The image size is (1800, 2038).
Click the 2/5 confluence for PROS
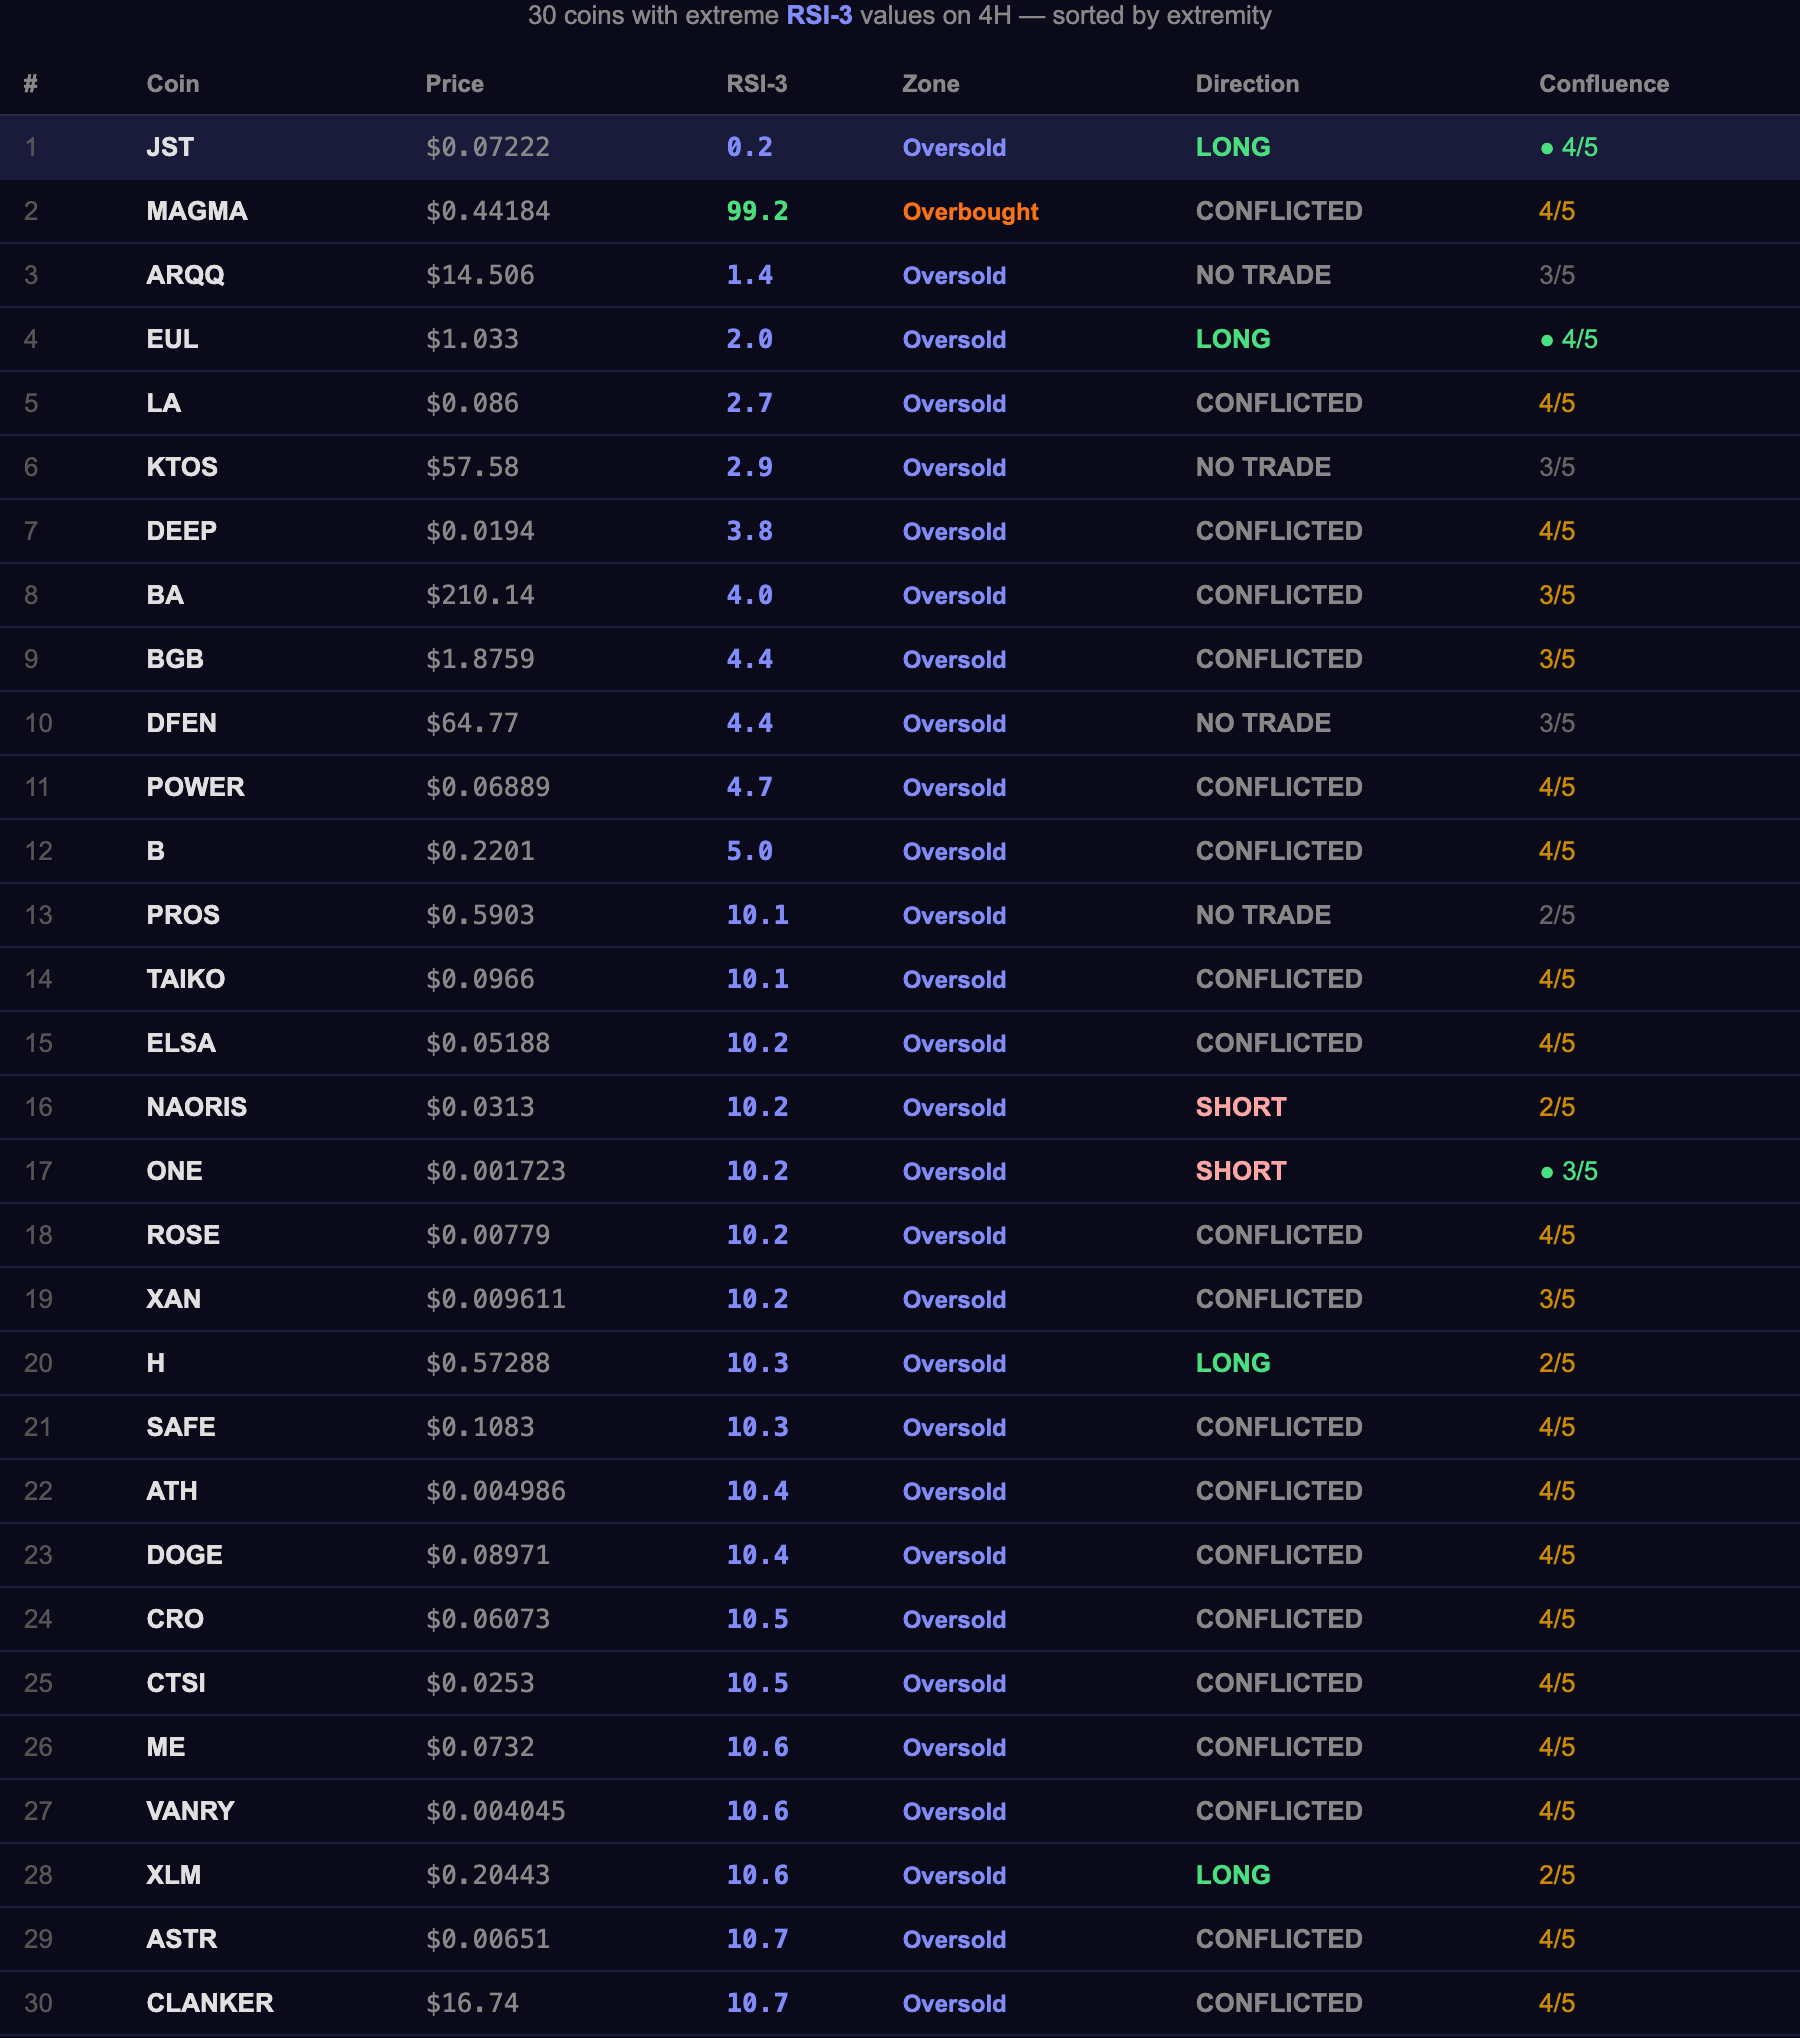coord(1557,916)
